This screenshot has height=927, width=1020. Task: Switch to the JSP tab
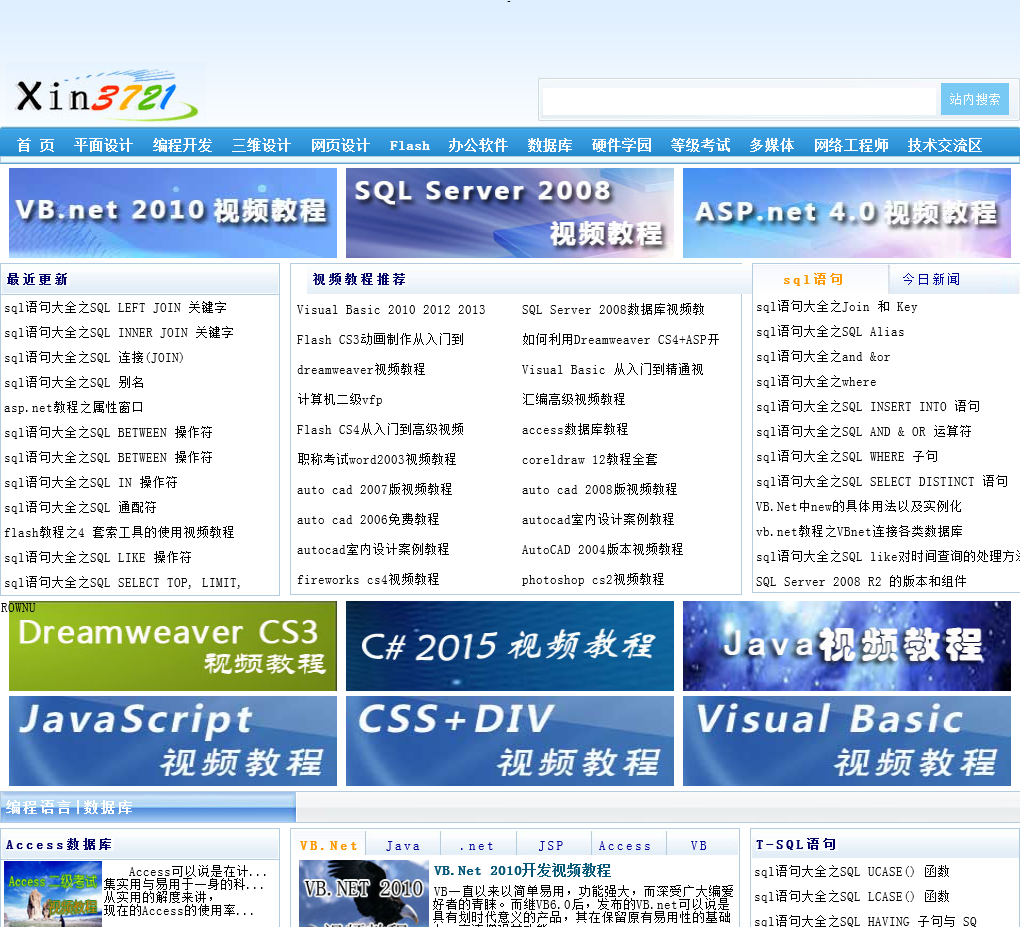click(551, 846)
